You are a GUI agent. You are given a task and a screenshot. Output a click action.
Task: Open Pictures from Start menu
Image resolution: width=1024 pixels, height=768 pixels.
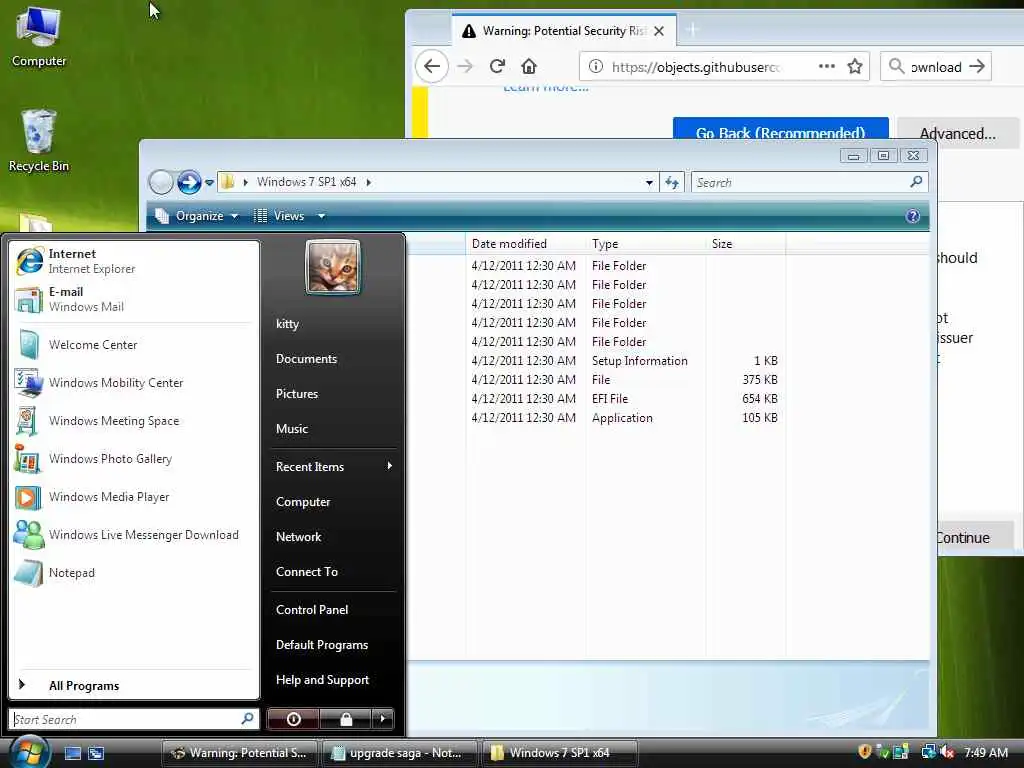[x=332, y=394]
